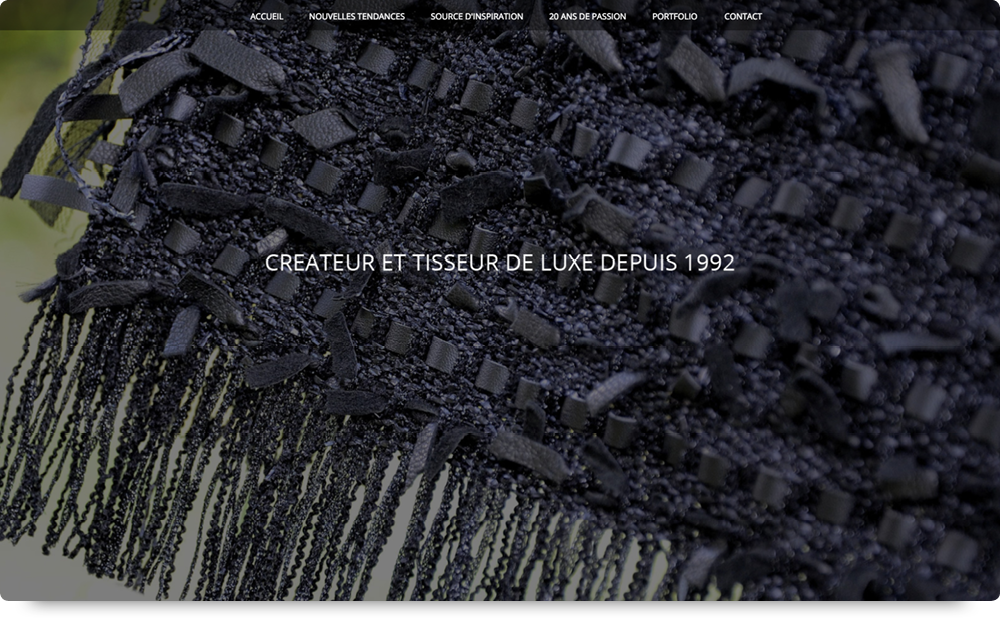Go to Nouvelles Tendances section

click(x=356, y=16)
